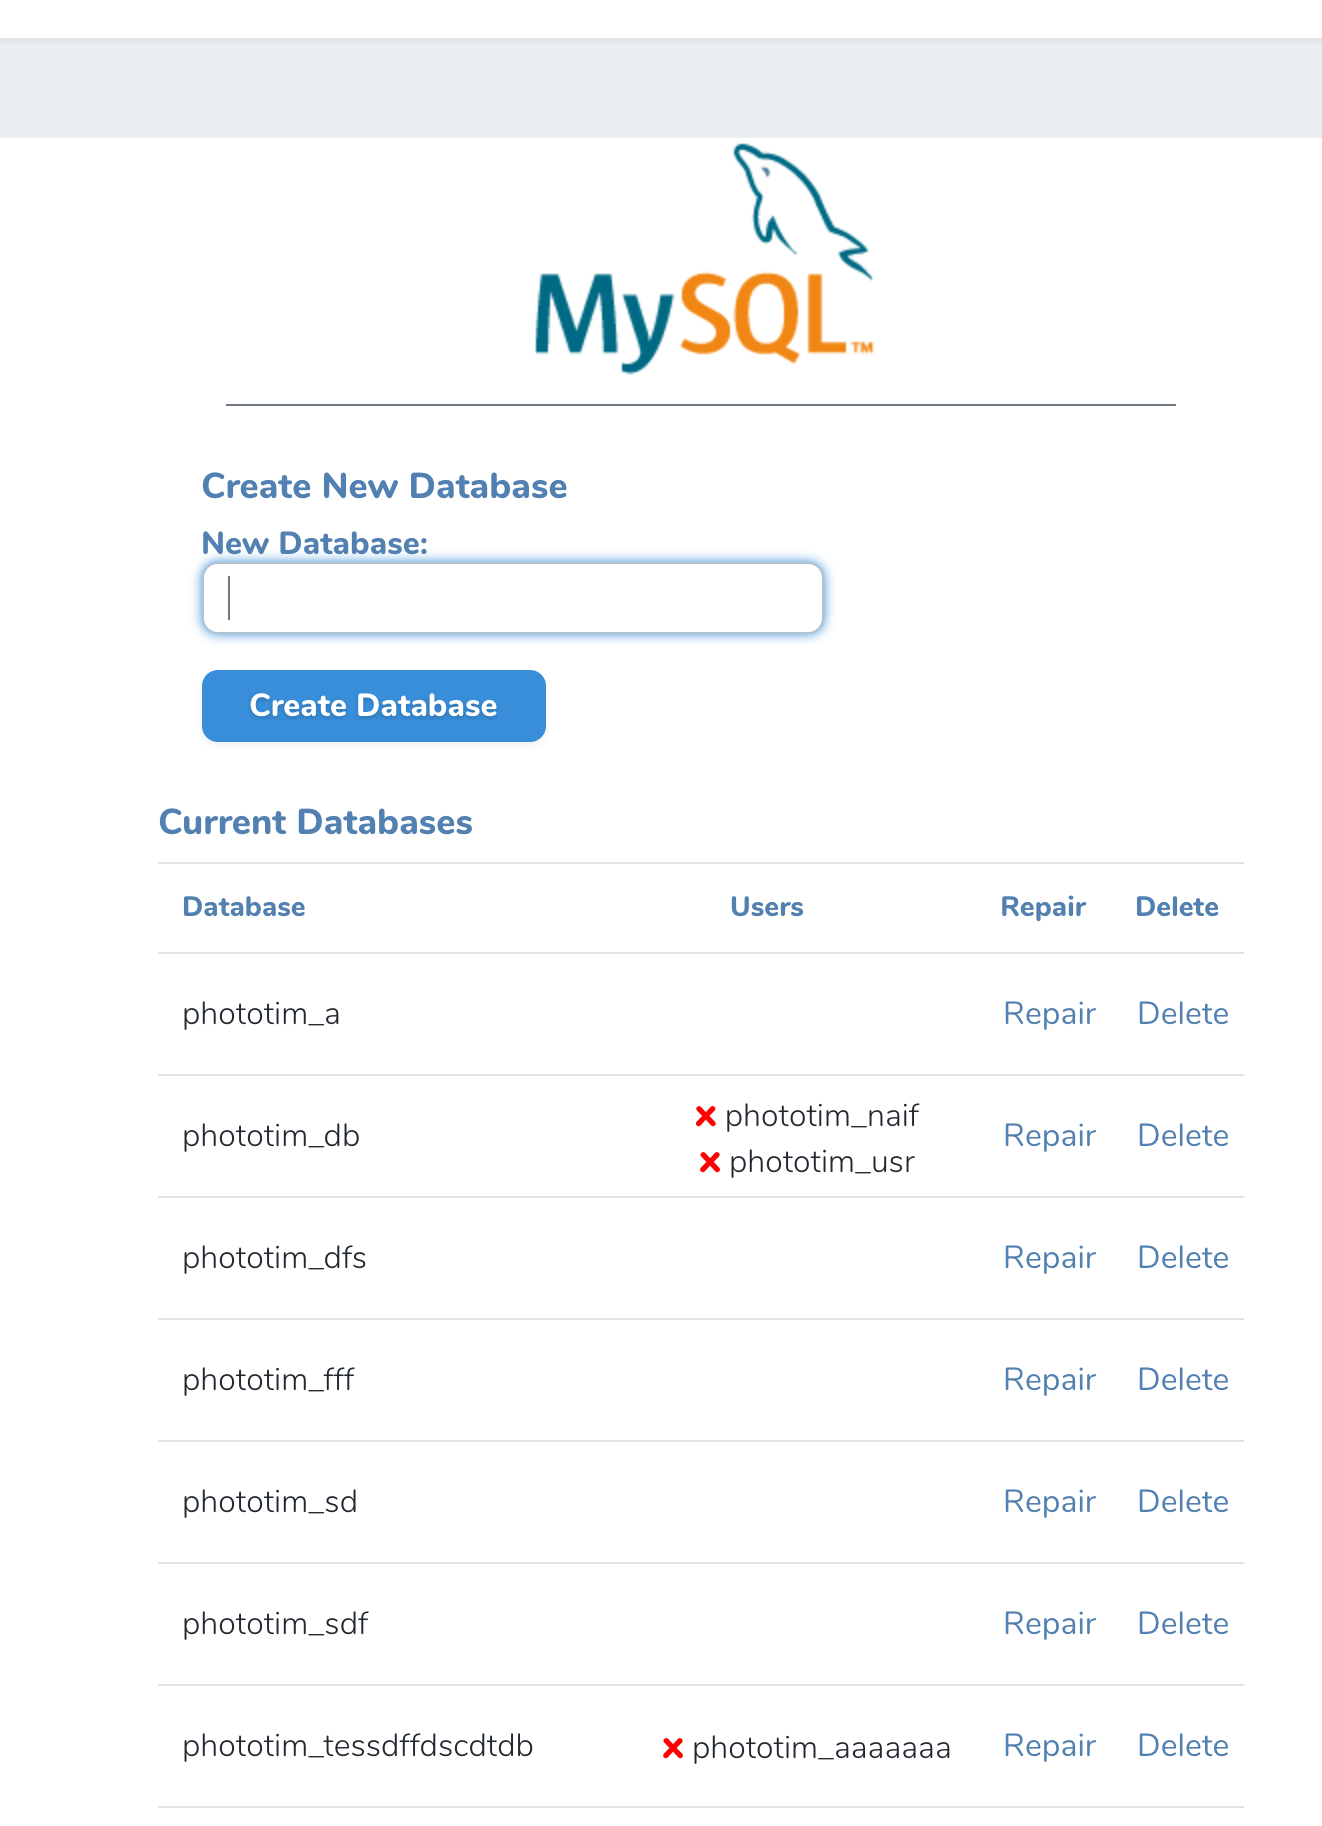Delete the phototim_tessdffdscdtdb database
The height and width of the screenshot is (1826, 1322).
(x=1182, y=1746)
